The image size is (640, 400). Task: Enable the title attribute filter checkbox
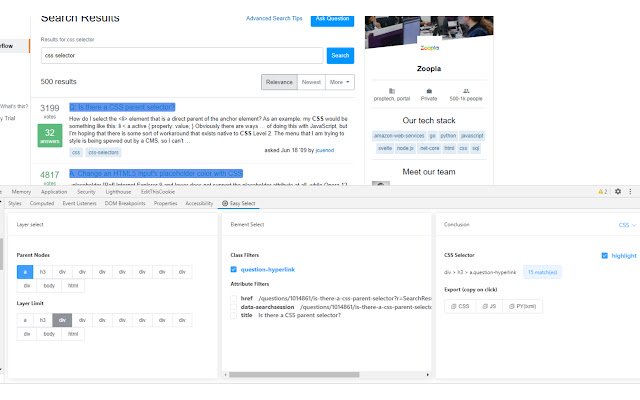tap(233, 316)
